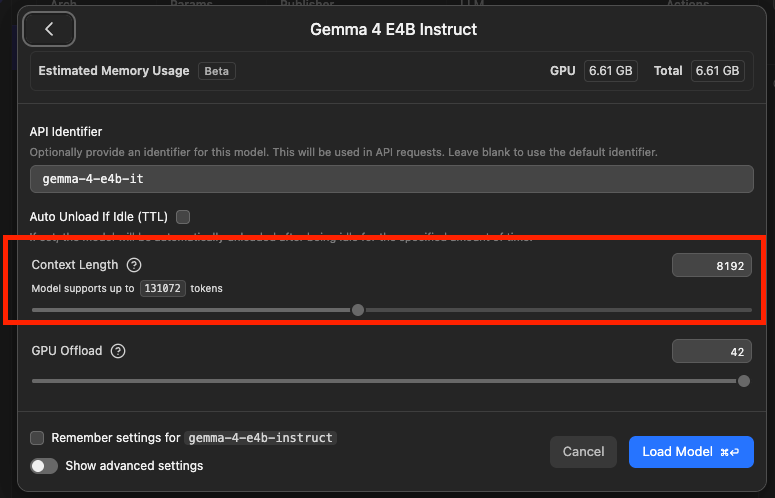Viewport: 775px width, 498px height.
Task: Click the GPU Offload value field 42
Action: 712,351
